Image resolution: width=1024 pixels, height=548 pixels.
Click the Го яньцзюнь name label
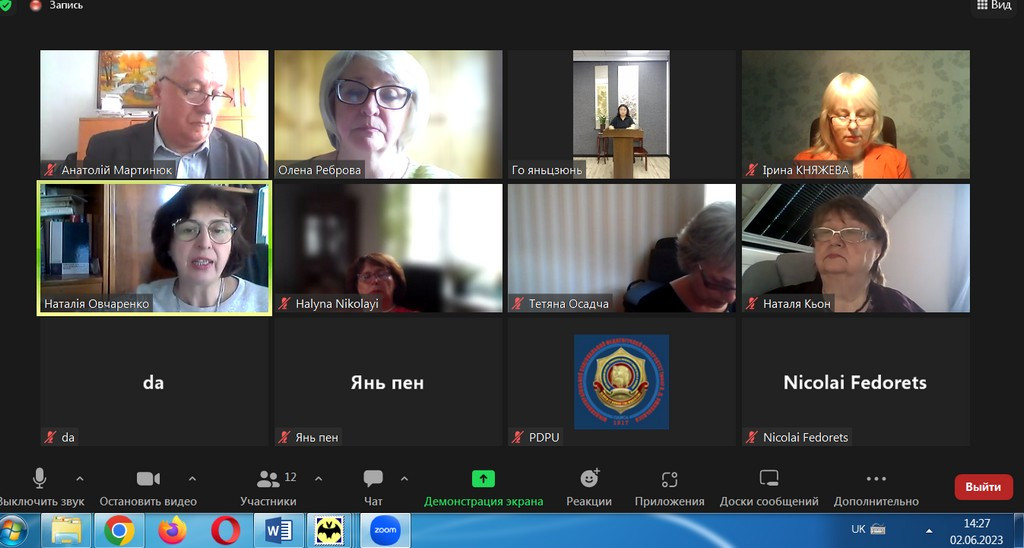click(x=547, y=170)
